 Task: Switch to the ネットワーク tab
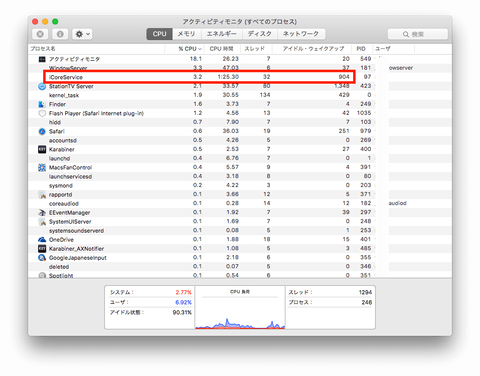(301, 34)
